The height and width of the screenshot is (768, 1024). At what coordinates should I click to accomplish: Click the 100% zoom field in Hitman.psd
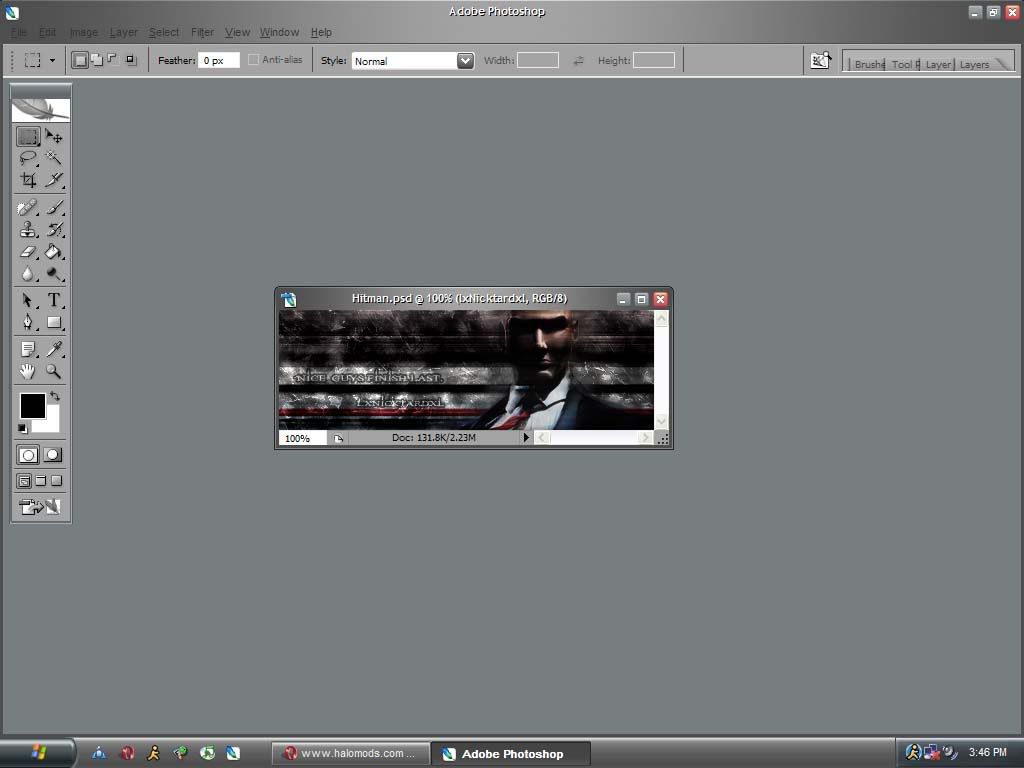click(x=302, y=438)
